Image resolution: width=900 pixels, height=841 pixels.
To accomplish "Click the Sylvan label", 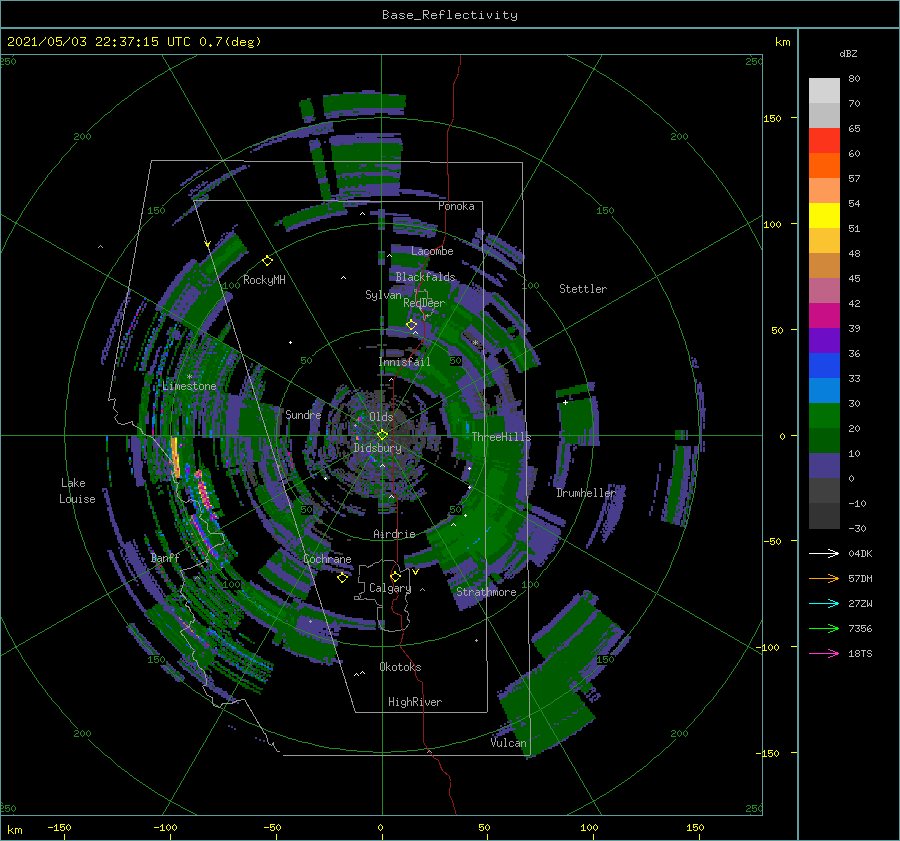I will (x=383, y=295).
